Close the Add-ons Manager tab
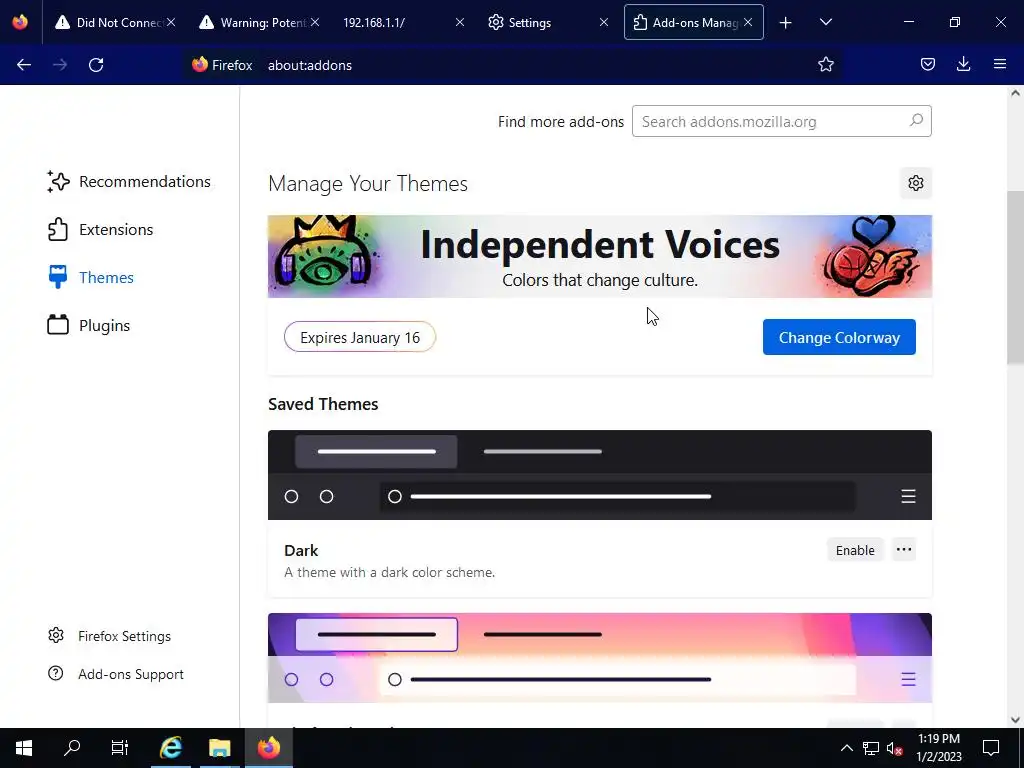Image resolution: width=1024 pixels, height=768 pixels. tap(748, 22)
